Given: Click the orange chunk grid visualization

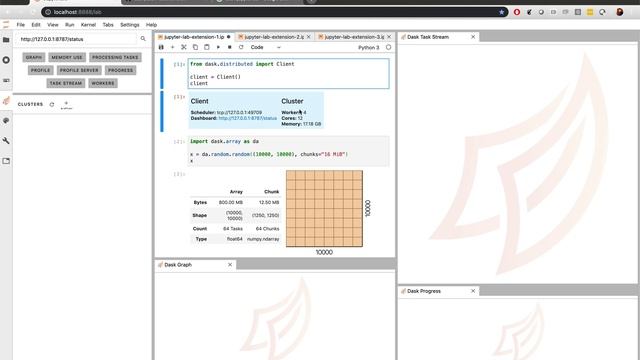Looking at the screenshot, I should click(x=324, y=209).
